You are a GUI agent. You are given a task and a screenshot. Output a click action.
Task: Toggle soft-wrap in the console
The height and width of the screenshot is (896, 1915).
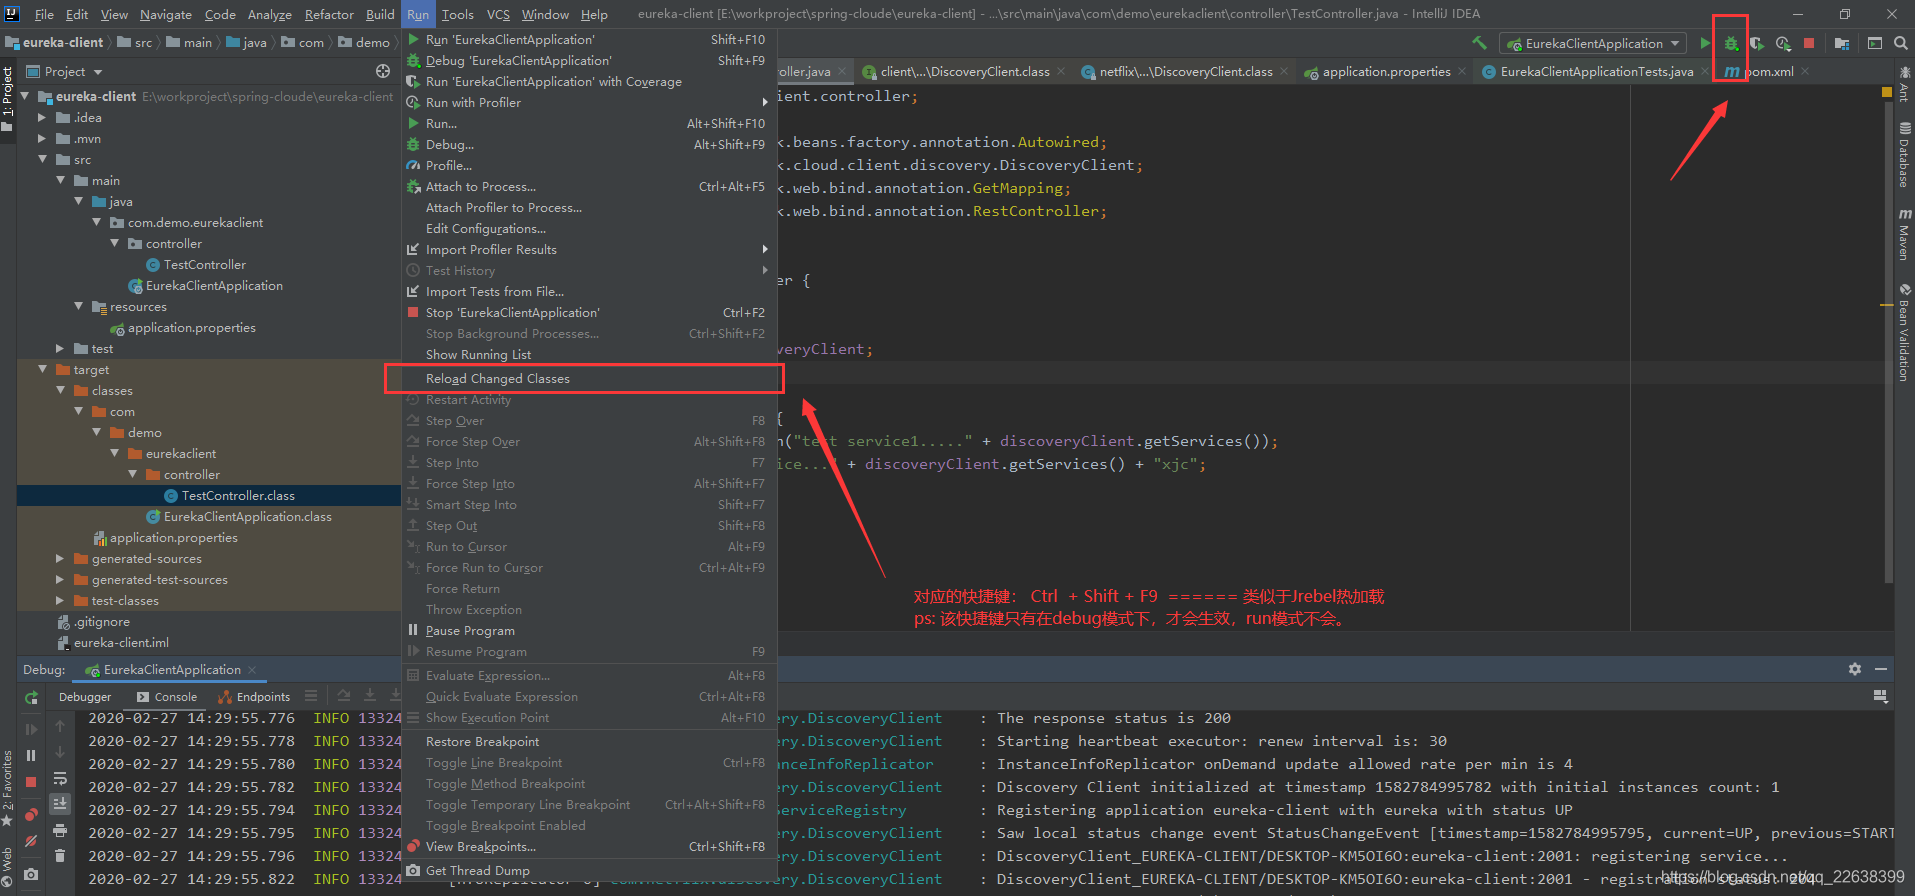coord(60,779)
